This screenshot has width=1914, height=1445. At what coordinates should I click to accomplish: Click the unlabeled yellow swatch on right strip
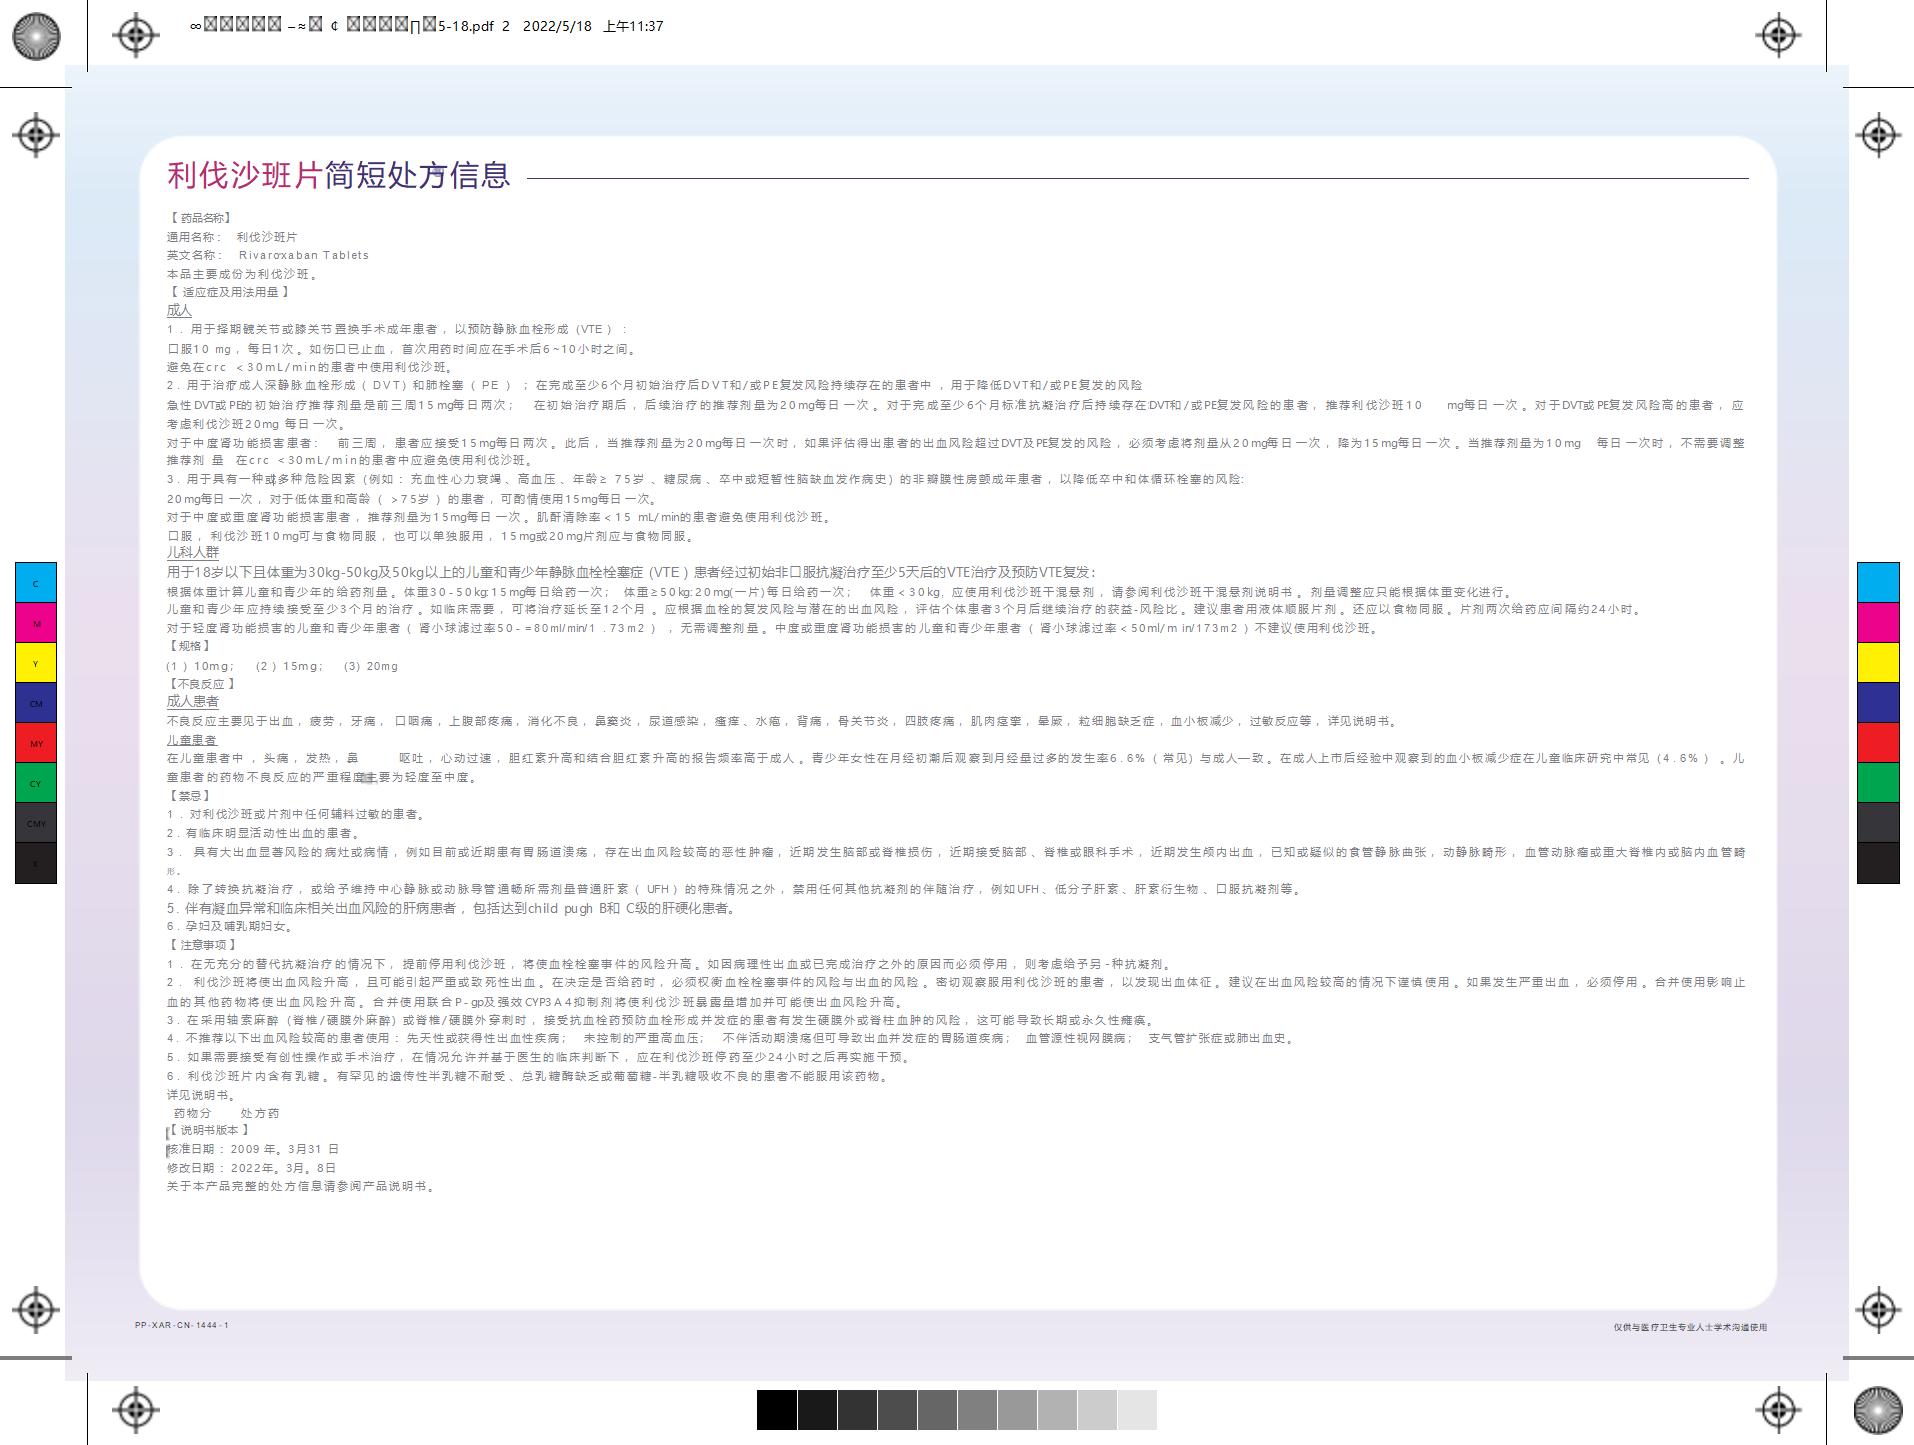coord(1878,663)
